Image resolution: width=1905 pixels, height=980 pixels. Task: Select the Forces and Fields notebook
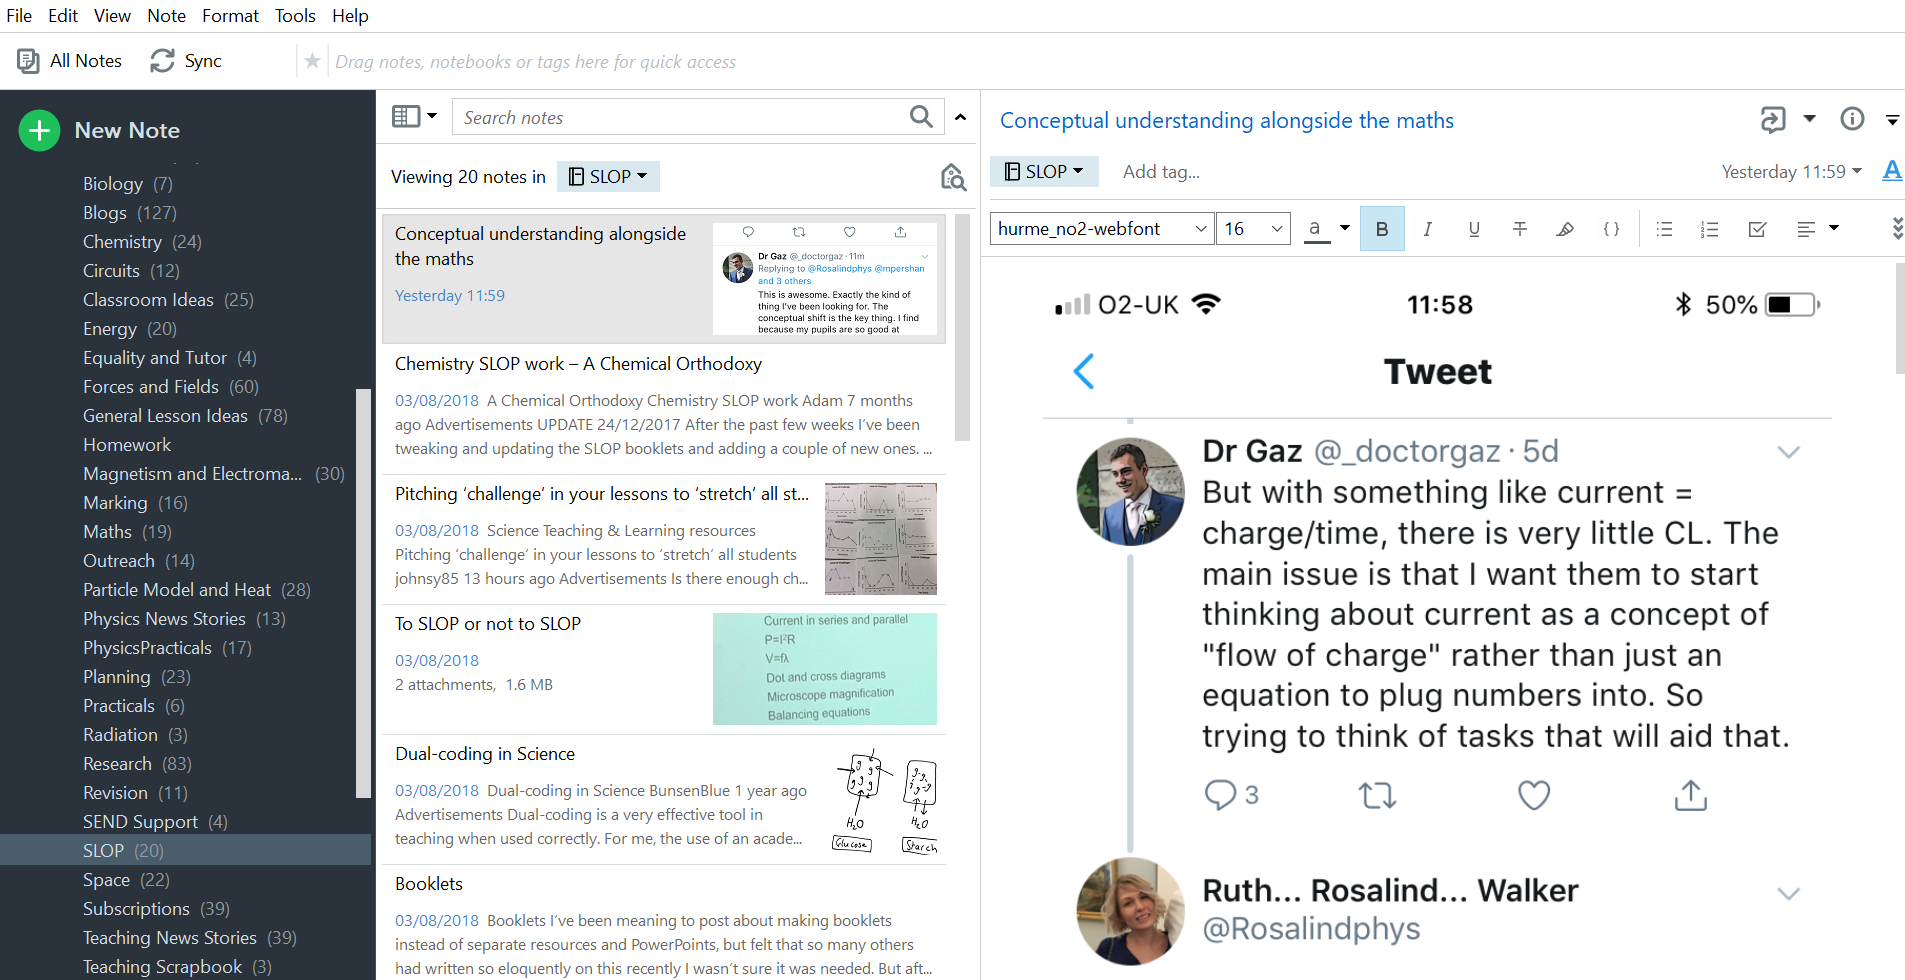[170, 387]
